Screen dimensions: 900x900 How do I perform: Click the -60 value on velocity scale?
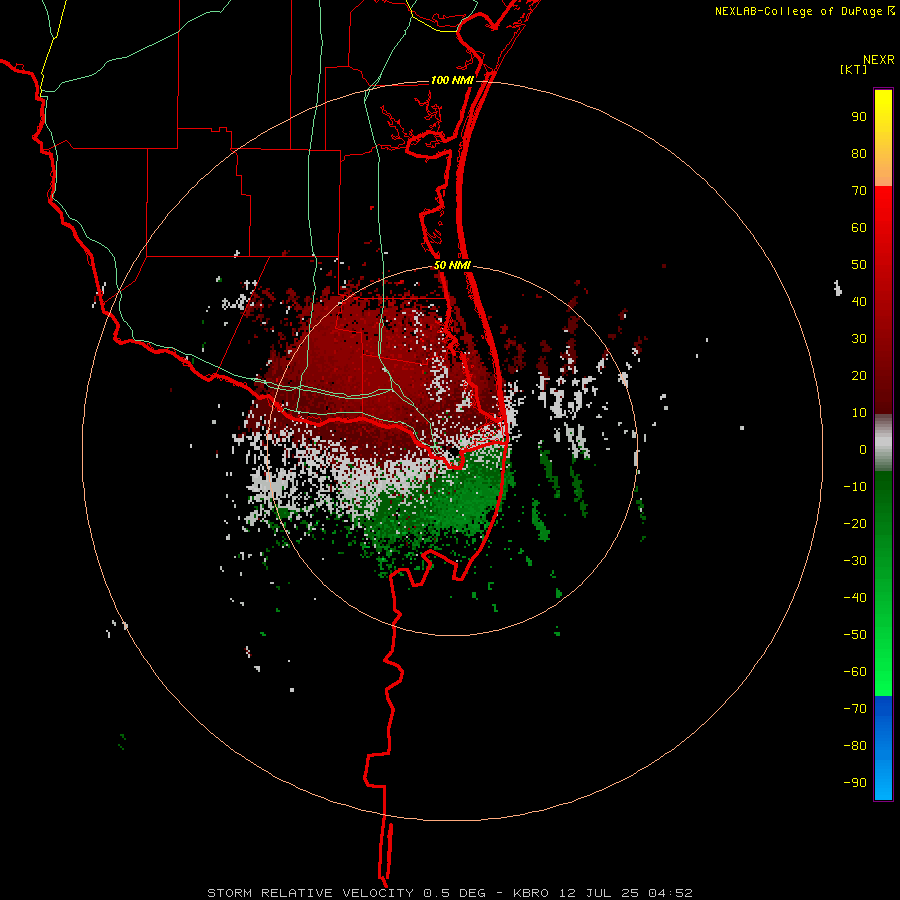coord(855,672)
